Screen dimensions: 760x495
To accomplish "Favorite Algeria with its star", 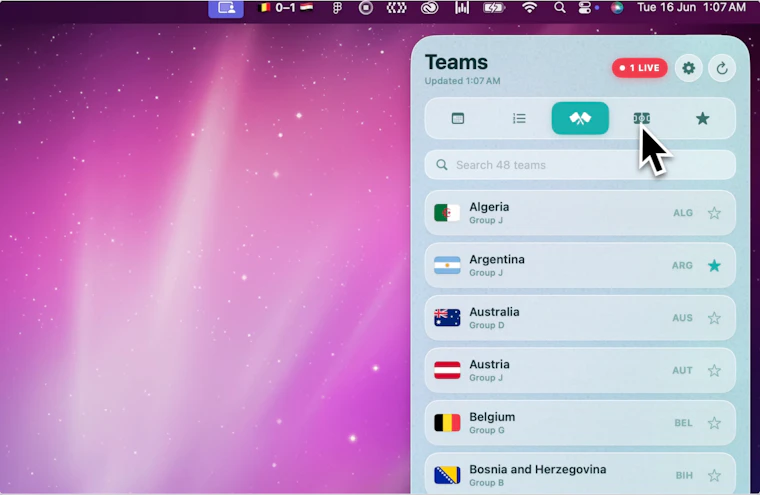I will pyautogui.click(x=714, y=213).
